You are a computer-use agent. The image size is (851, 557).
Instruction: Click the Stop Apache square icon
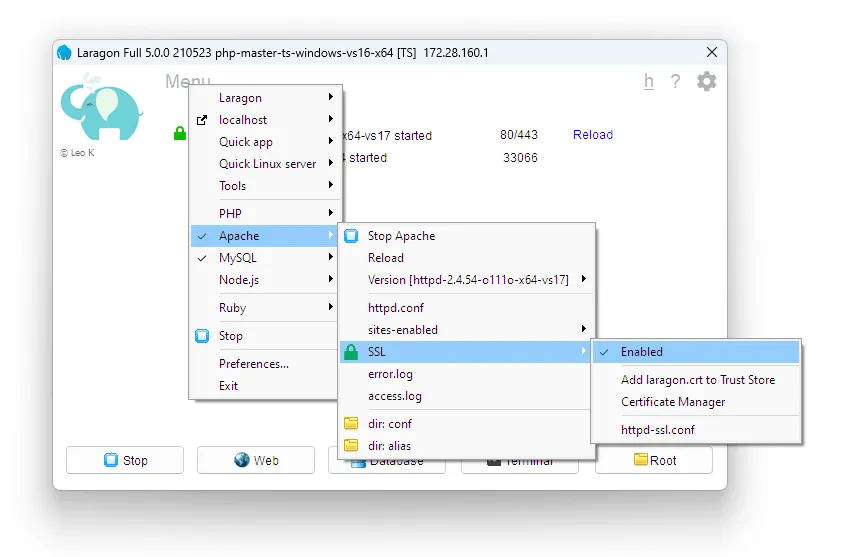tap(350, 236)
